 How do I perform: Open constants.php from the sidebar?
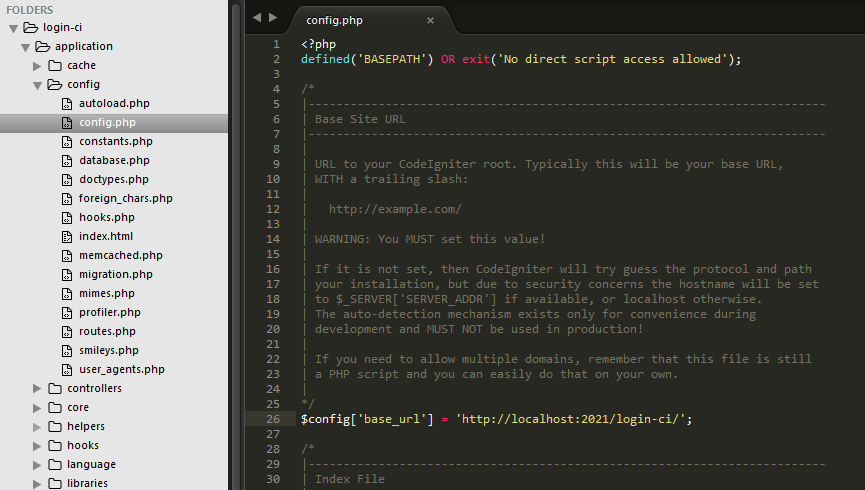coord(116,142)
